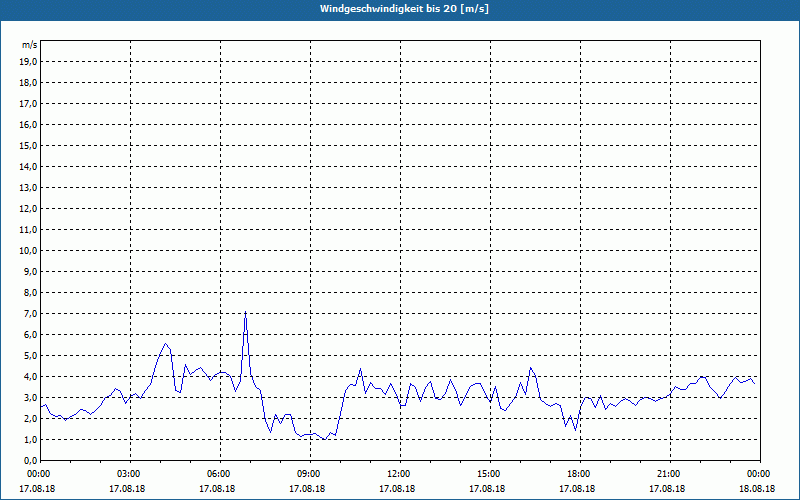The width and height of the screenshot is (800, 500).
Task: Select the 21:00 time marker
Action: [669, 474]
